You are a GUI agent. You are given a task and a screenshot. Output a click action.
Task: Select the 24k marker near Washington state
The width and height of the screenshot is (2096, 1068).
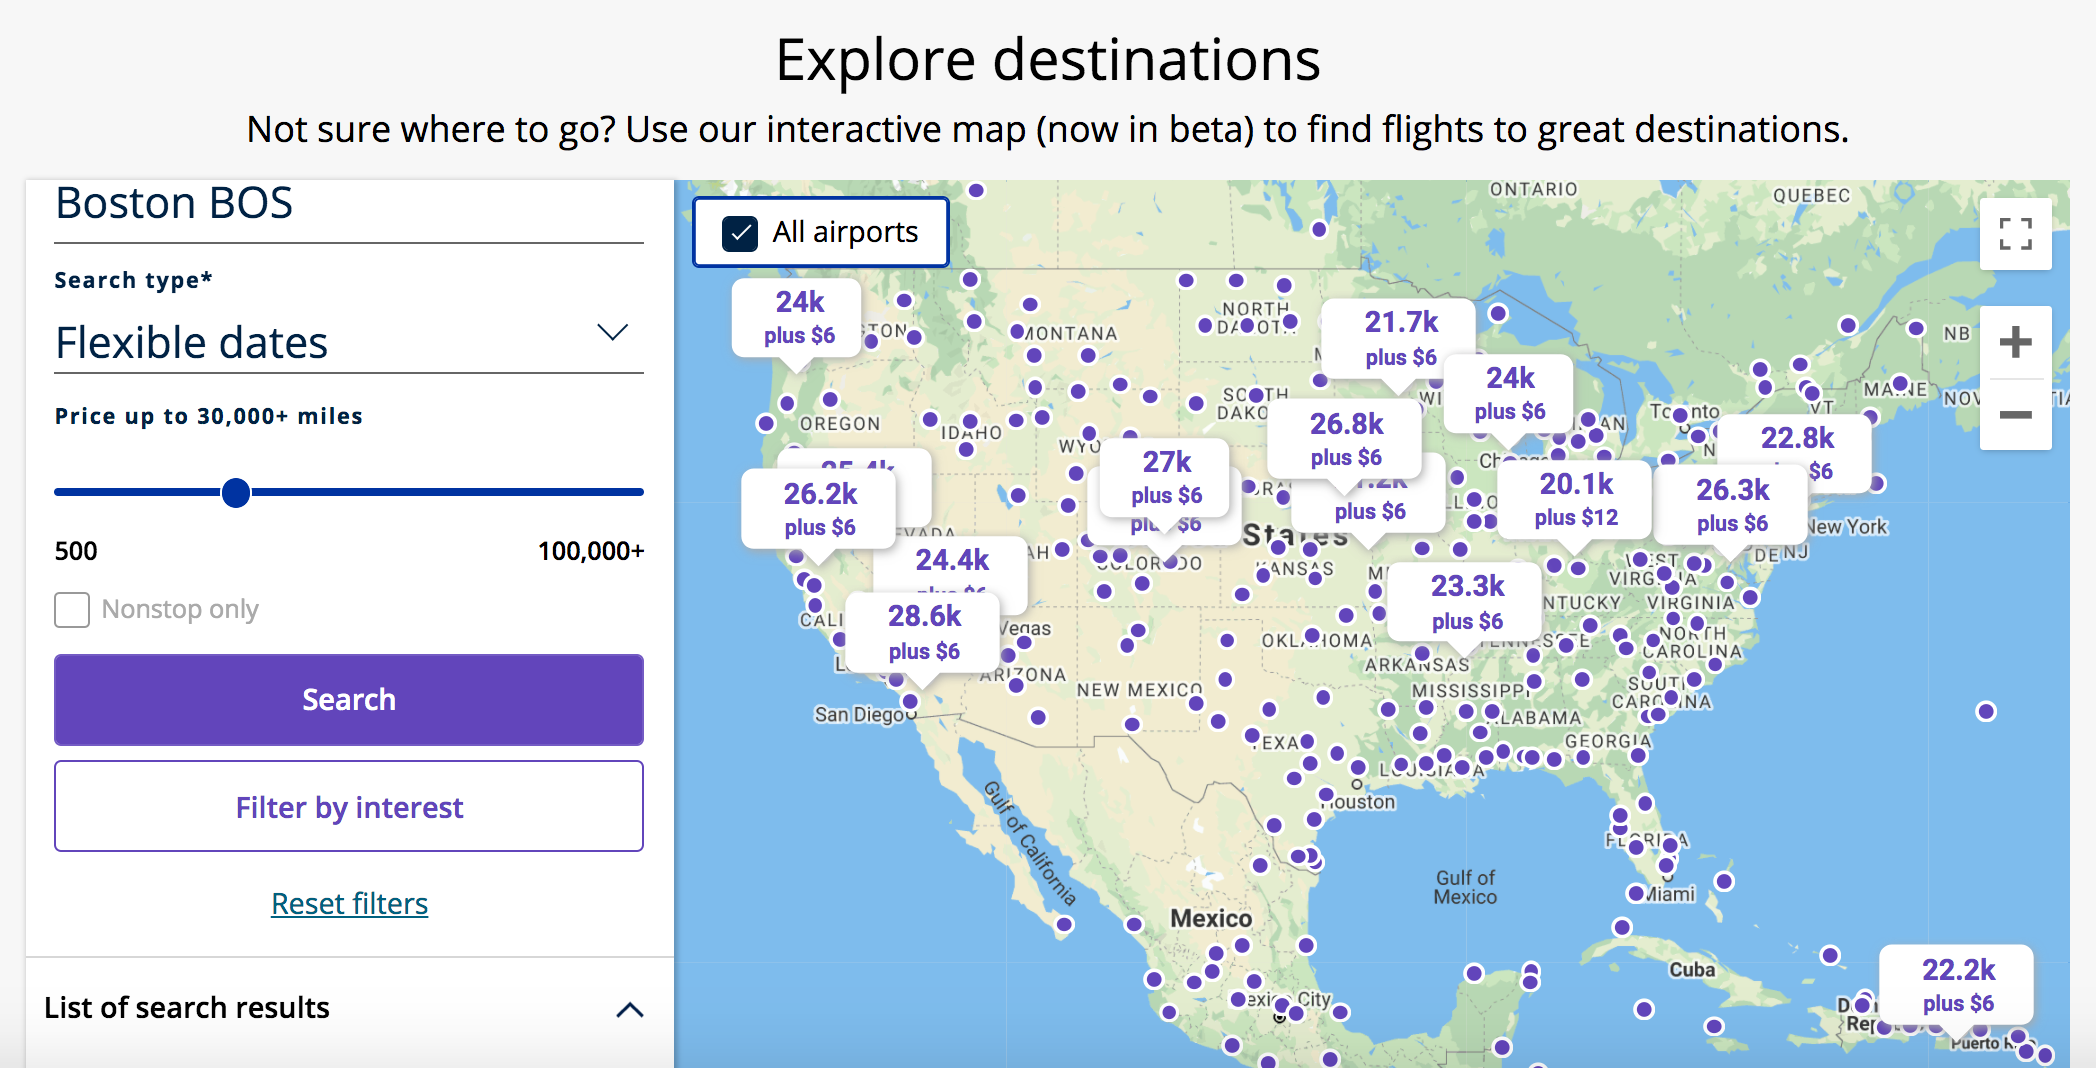798,317
